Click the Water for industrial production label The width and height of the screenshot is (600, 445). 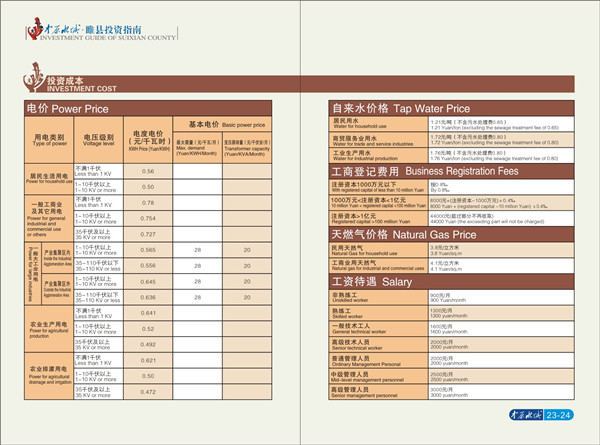(x=378, y=155)
